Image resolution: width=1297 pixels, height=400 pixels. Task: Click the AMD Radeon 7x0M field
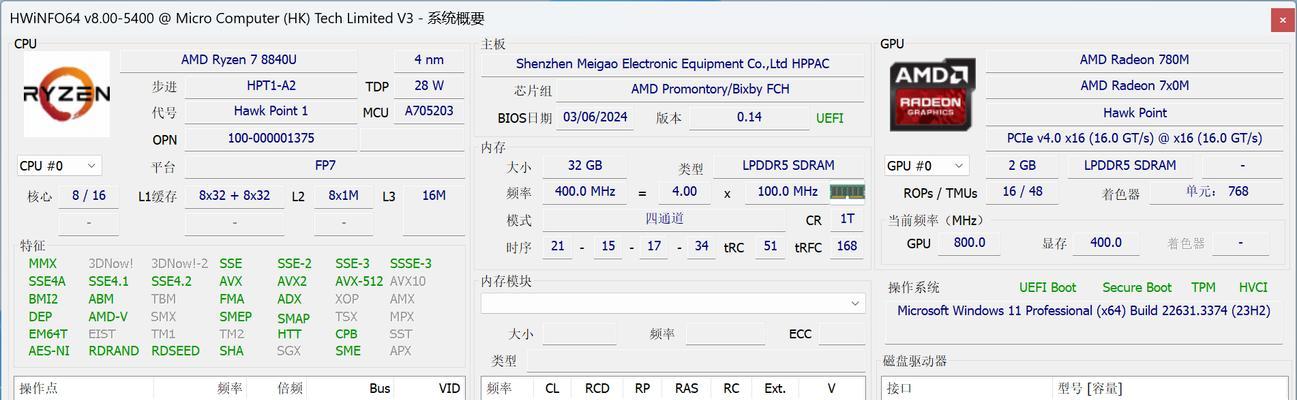(1134, 86)
